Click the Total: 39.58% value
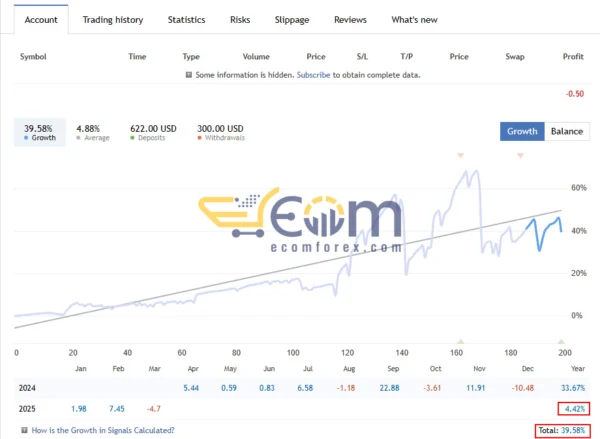Viewport: 600px width, 439px height. pos(562,430)
